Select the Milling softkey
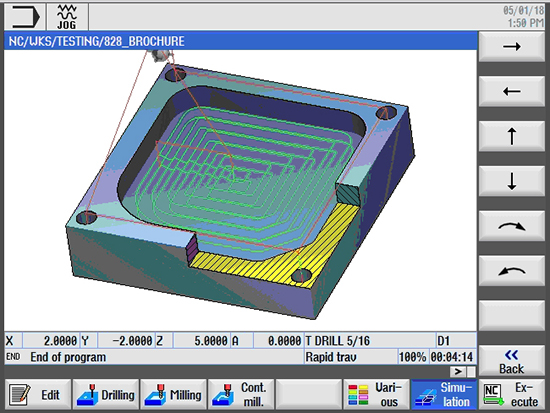This screenshot has width=550, height=413. tap(174, 394)
